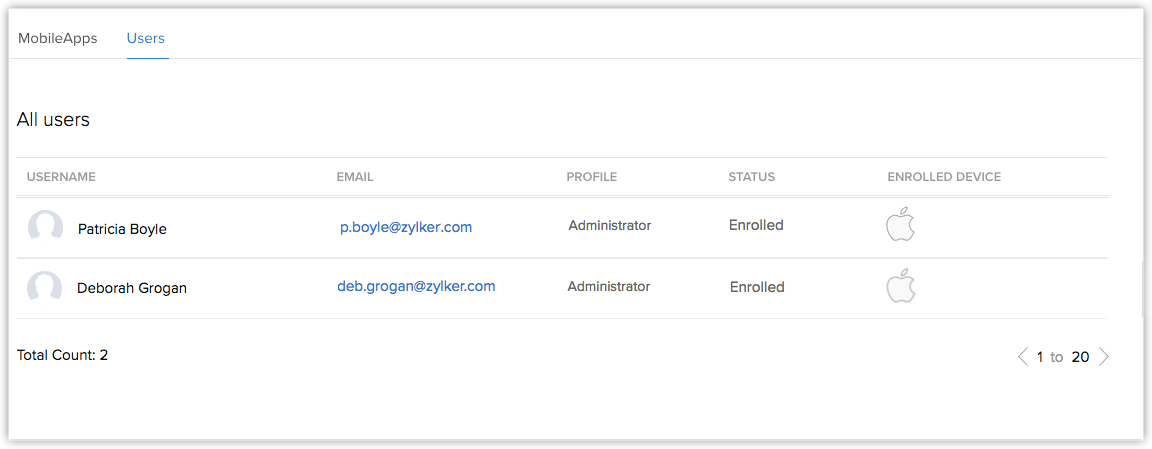The image size is (1152, 449).
Task: Switch to the MobileApps tab
Action: (58, 39)
